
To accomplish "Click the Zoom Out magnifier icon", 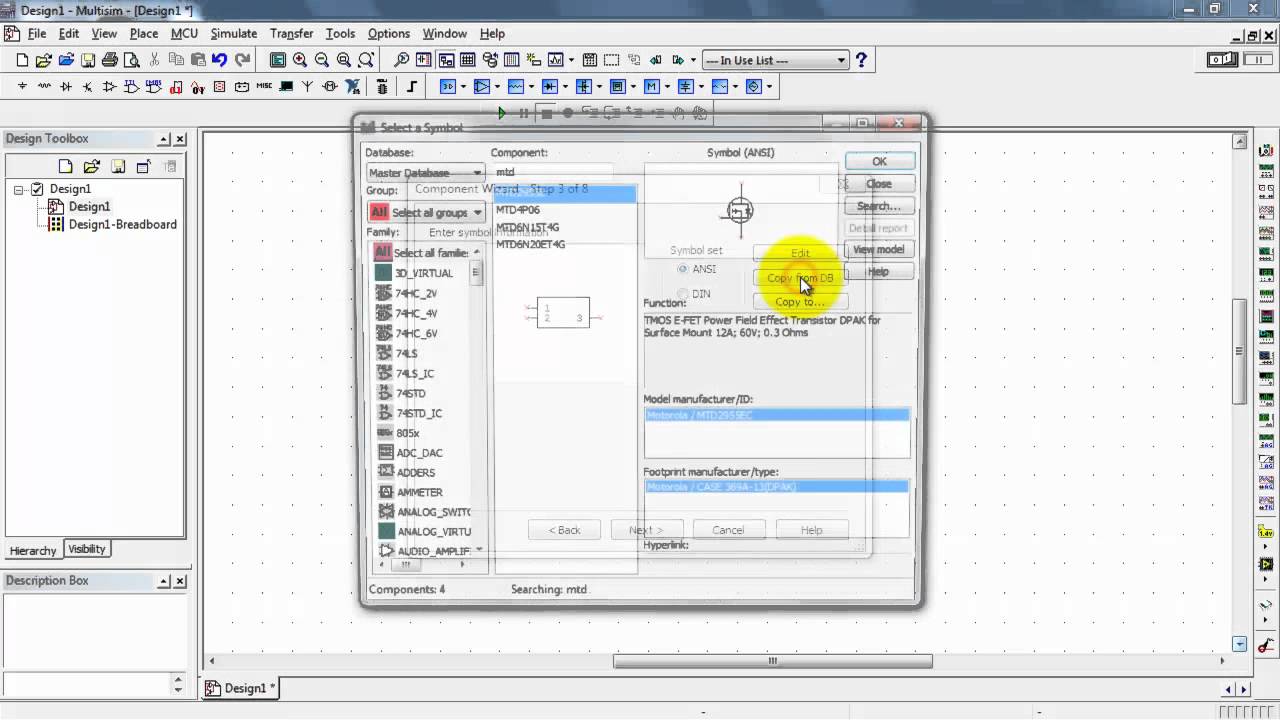I will point(322,60).
